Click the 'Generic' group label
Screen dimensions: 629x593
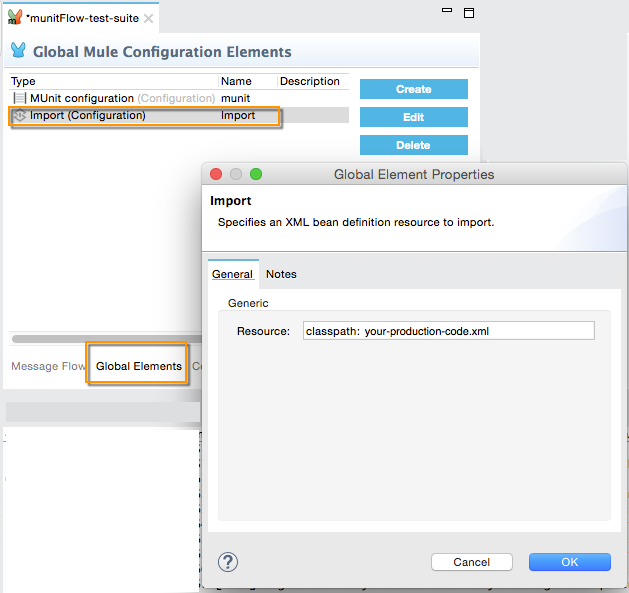[248, 303]
